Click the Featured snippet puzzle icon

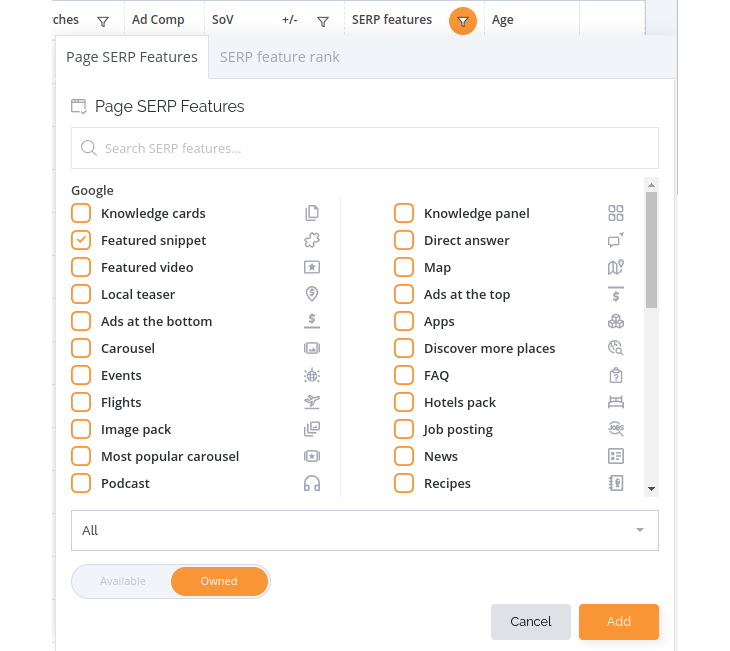pyautogui.click(x=312, y=240)
